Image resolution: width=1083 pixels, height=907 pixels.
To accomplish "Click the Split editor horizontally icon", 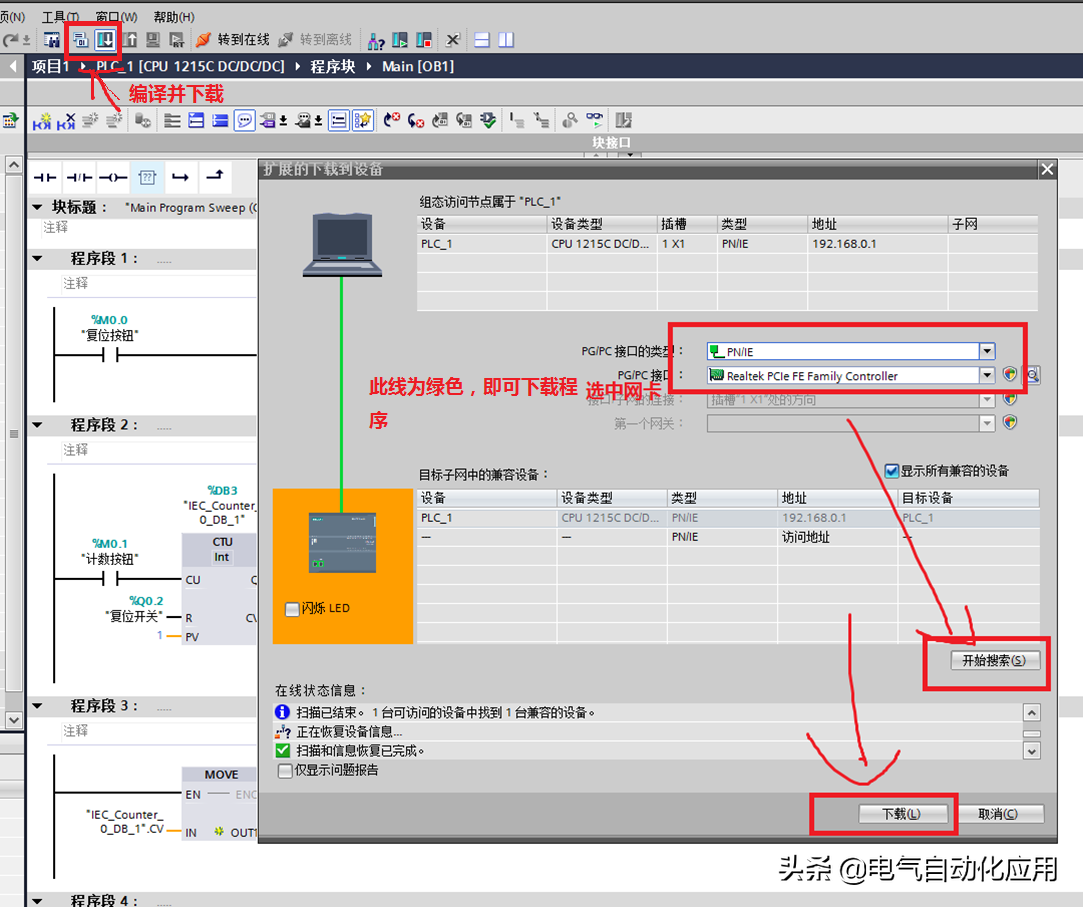I will click(x=482, y=40).
